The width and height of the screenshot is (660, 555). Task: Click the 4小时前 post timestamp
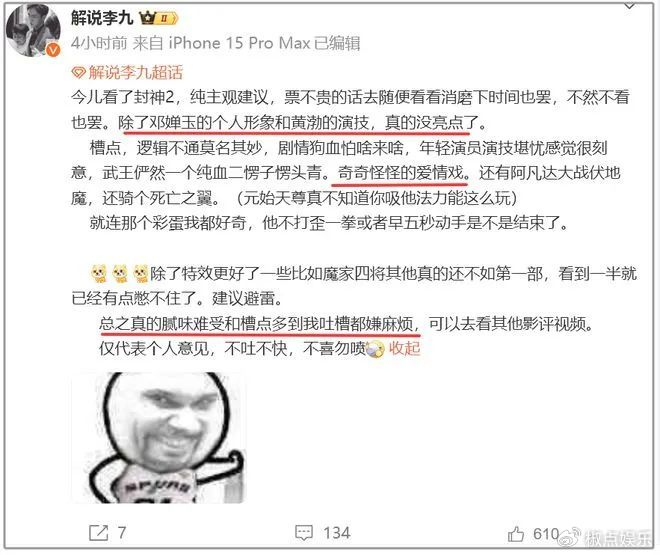(98, 43)
